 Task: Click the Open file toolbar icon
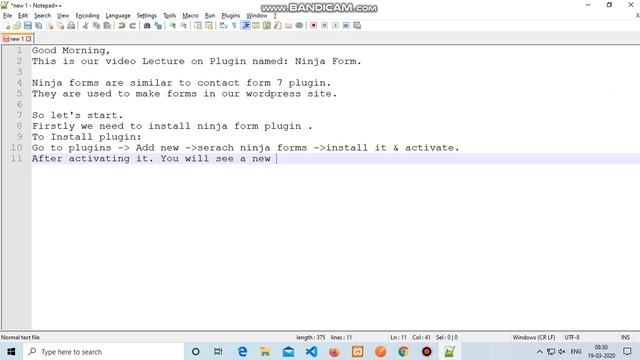coord(17,26)
